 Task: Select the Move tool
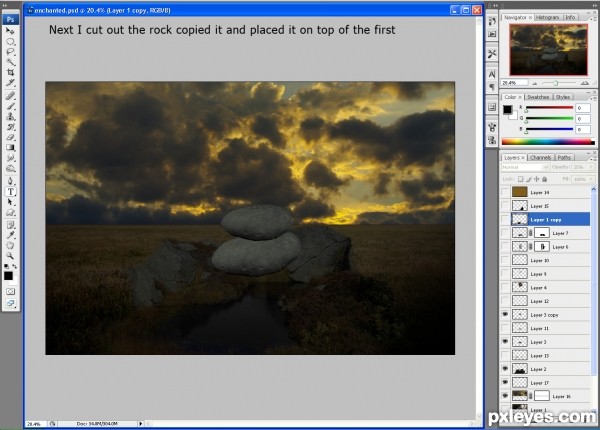click(x=10, y=31)
